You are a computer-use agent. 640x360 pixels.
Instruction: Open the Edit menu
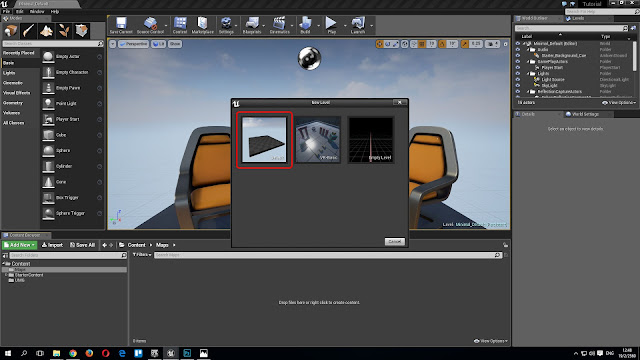click(20, 11)
